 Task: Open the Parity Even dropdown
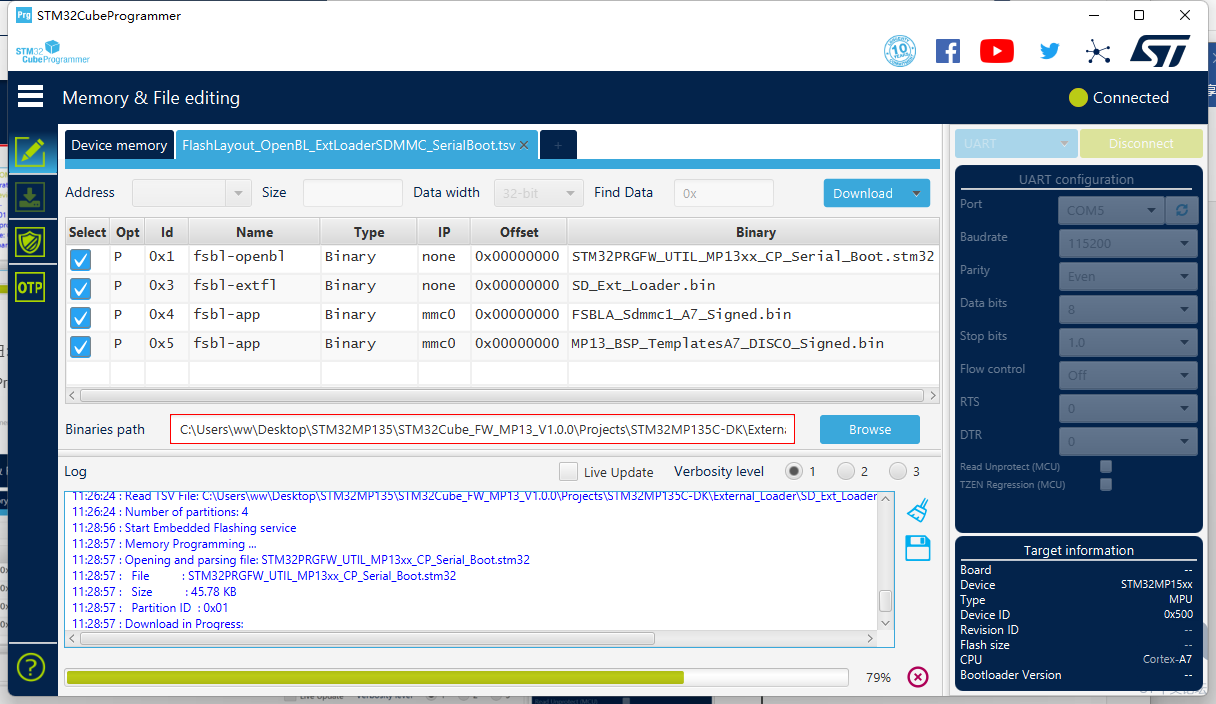1128,276
